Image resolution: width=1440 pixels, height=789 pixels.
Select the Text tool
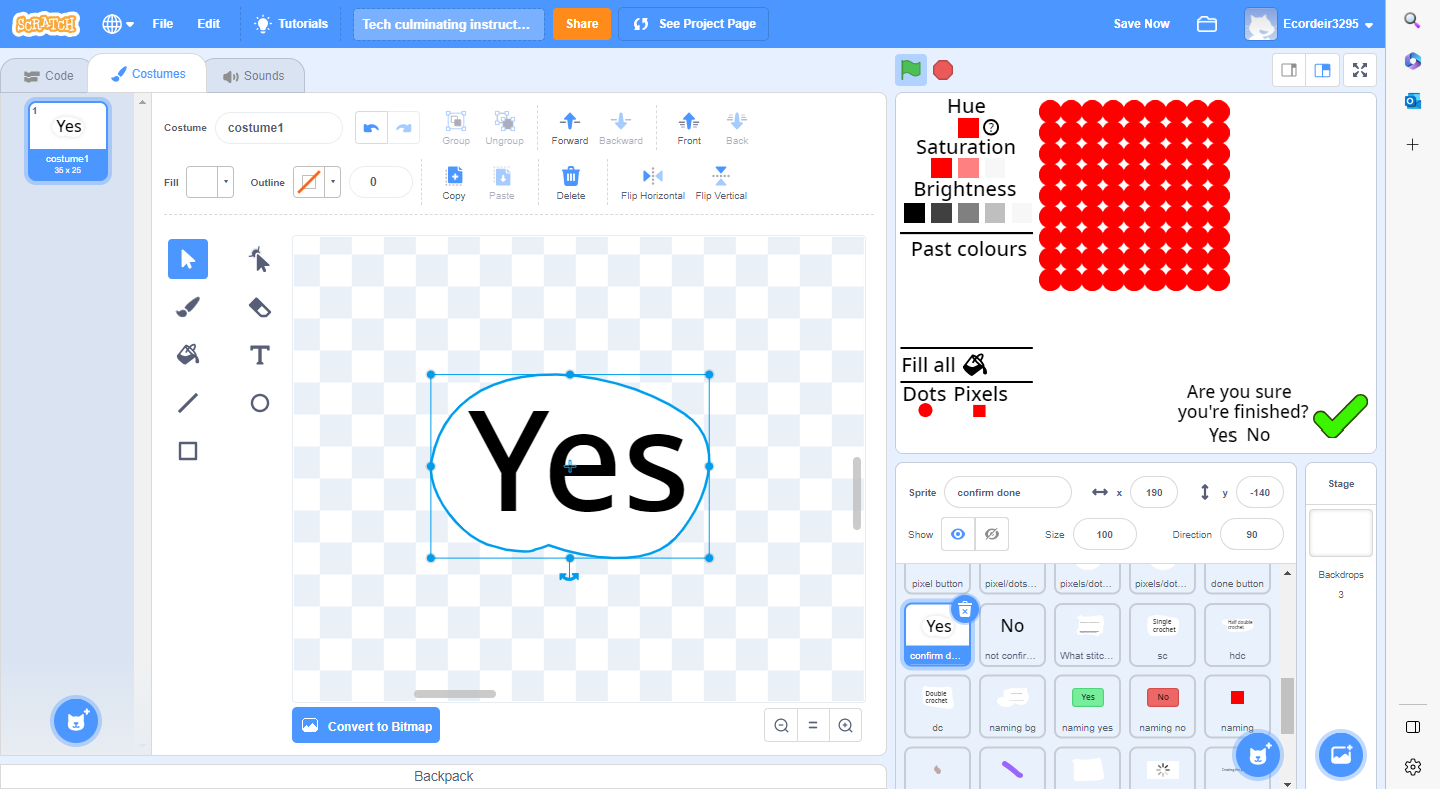coord(258,355)
